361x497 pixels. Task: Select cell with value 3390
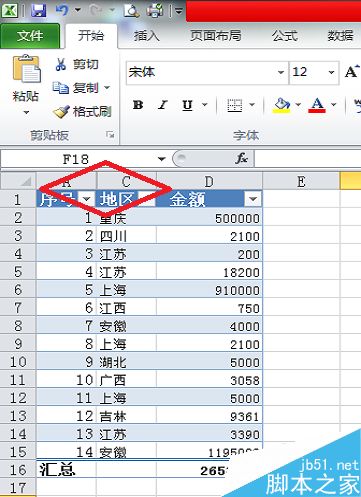[x=209, y=434]
